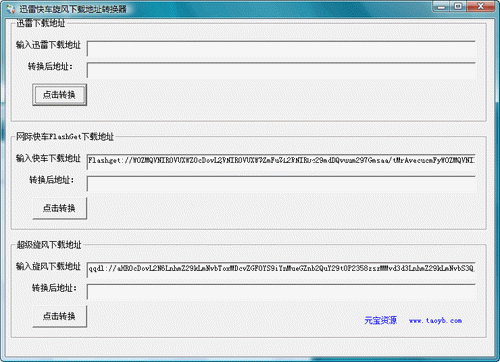Minimize the converter window
The image size is (500, 362).
tap(442, 6)
